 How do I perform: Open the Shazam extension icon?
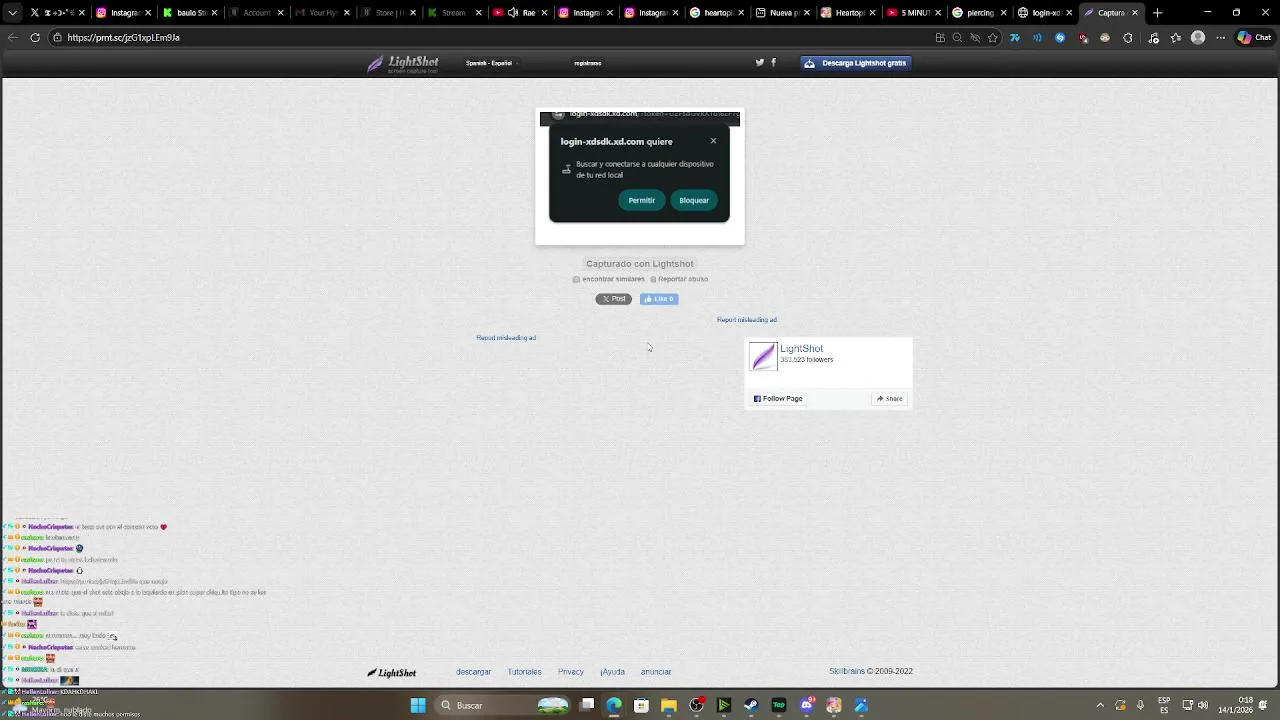coord(1060,38)
